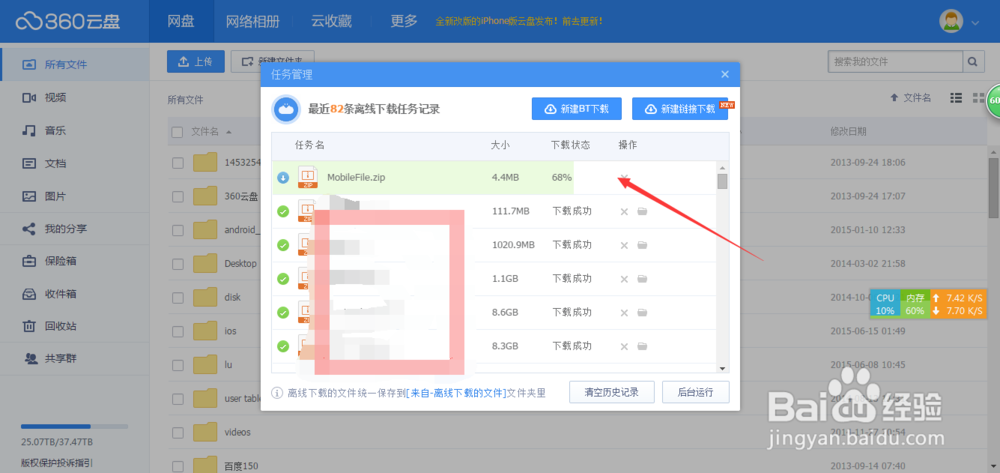Check the lu folder checkbox

point(178,365)
